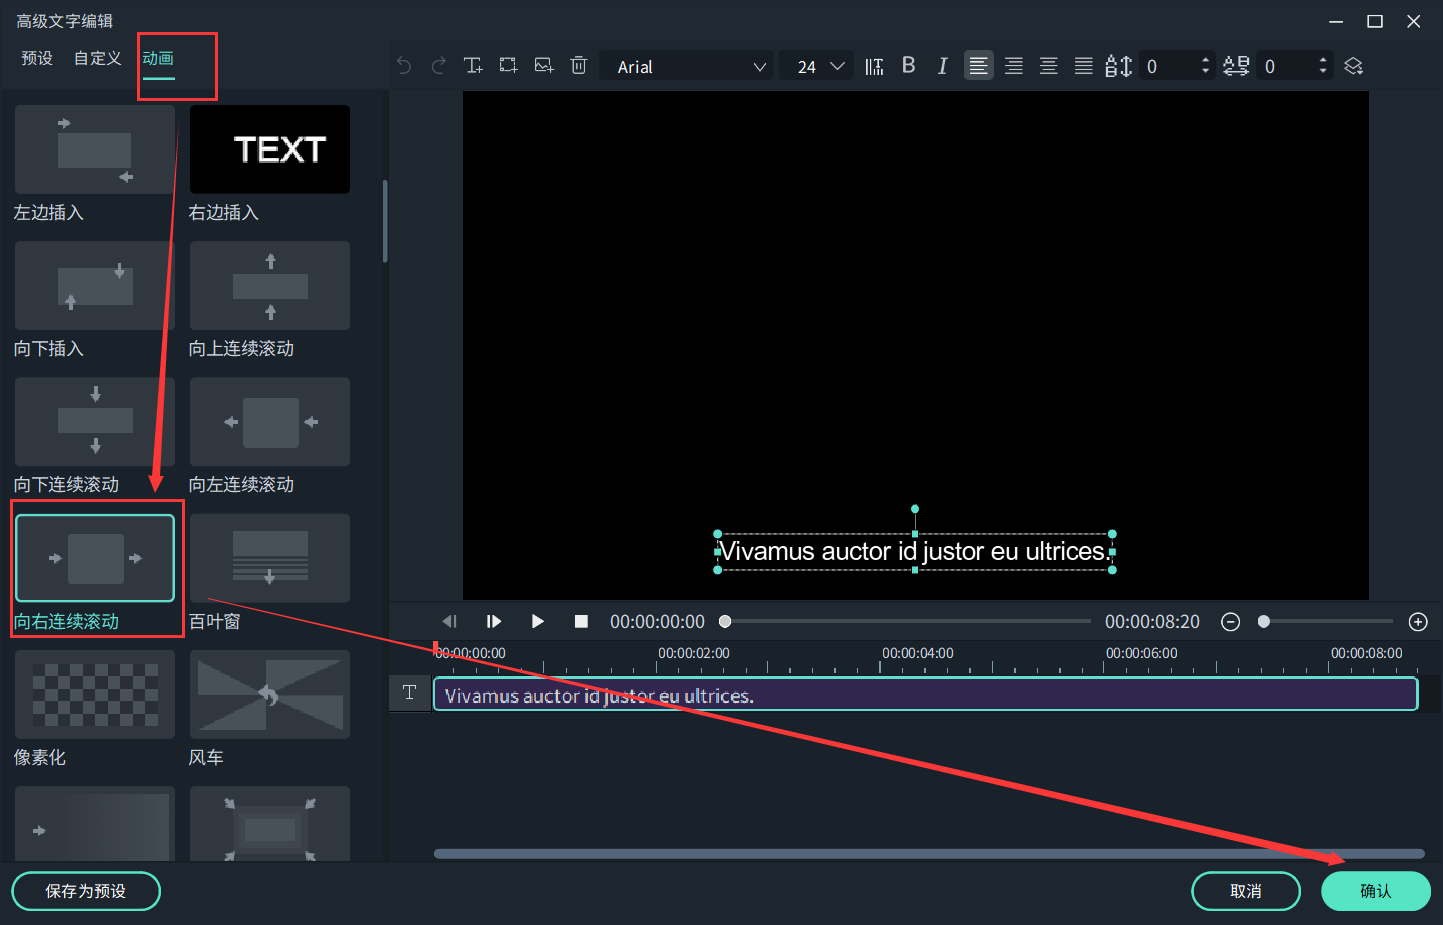Click the timeline zoom slider handle
This screenshot has width=1443, height=925.
[x=1264, y=622]
